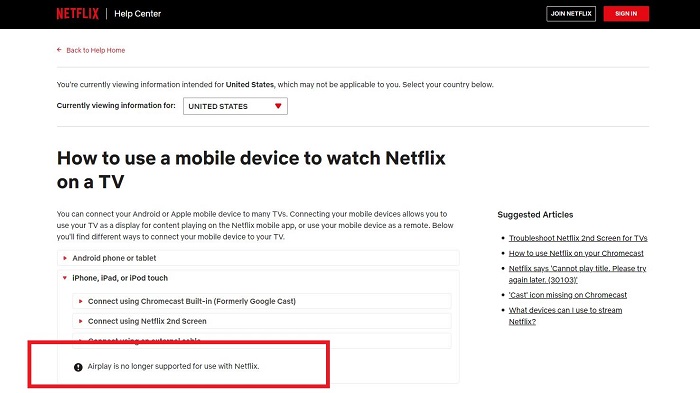Click the Suggested Articles heading
Viewport: 700px width, 393px height.
[535, 215]
